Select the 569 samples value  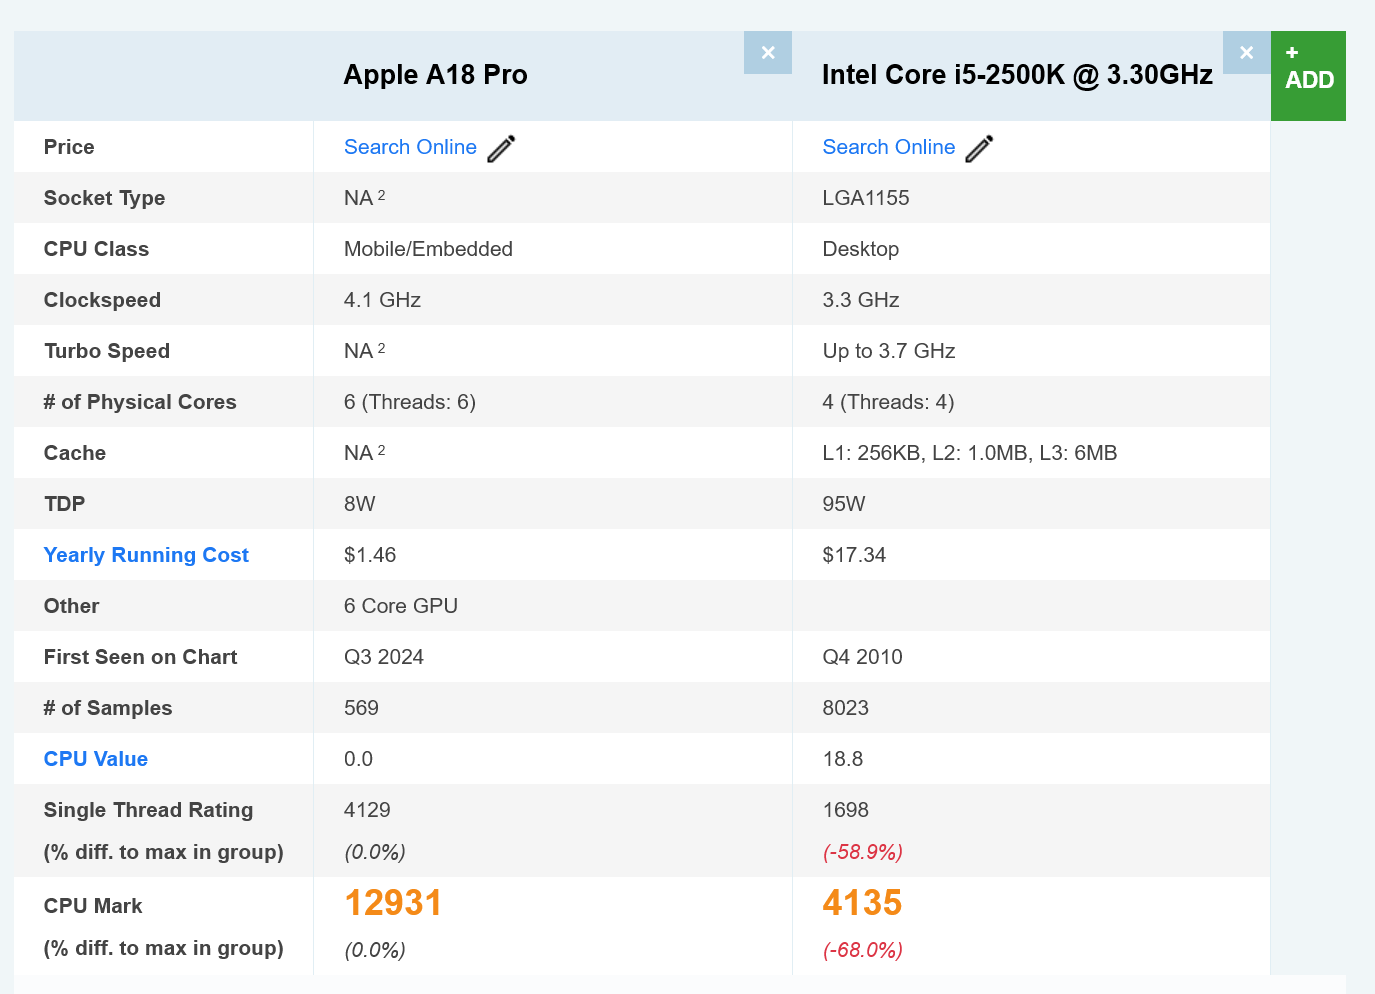pos(361,708)
